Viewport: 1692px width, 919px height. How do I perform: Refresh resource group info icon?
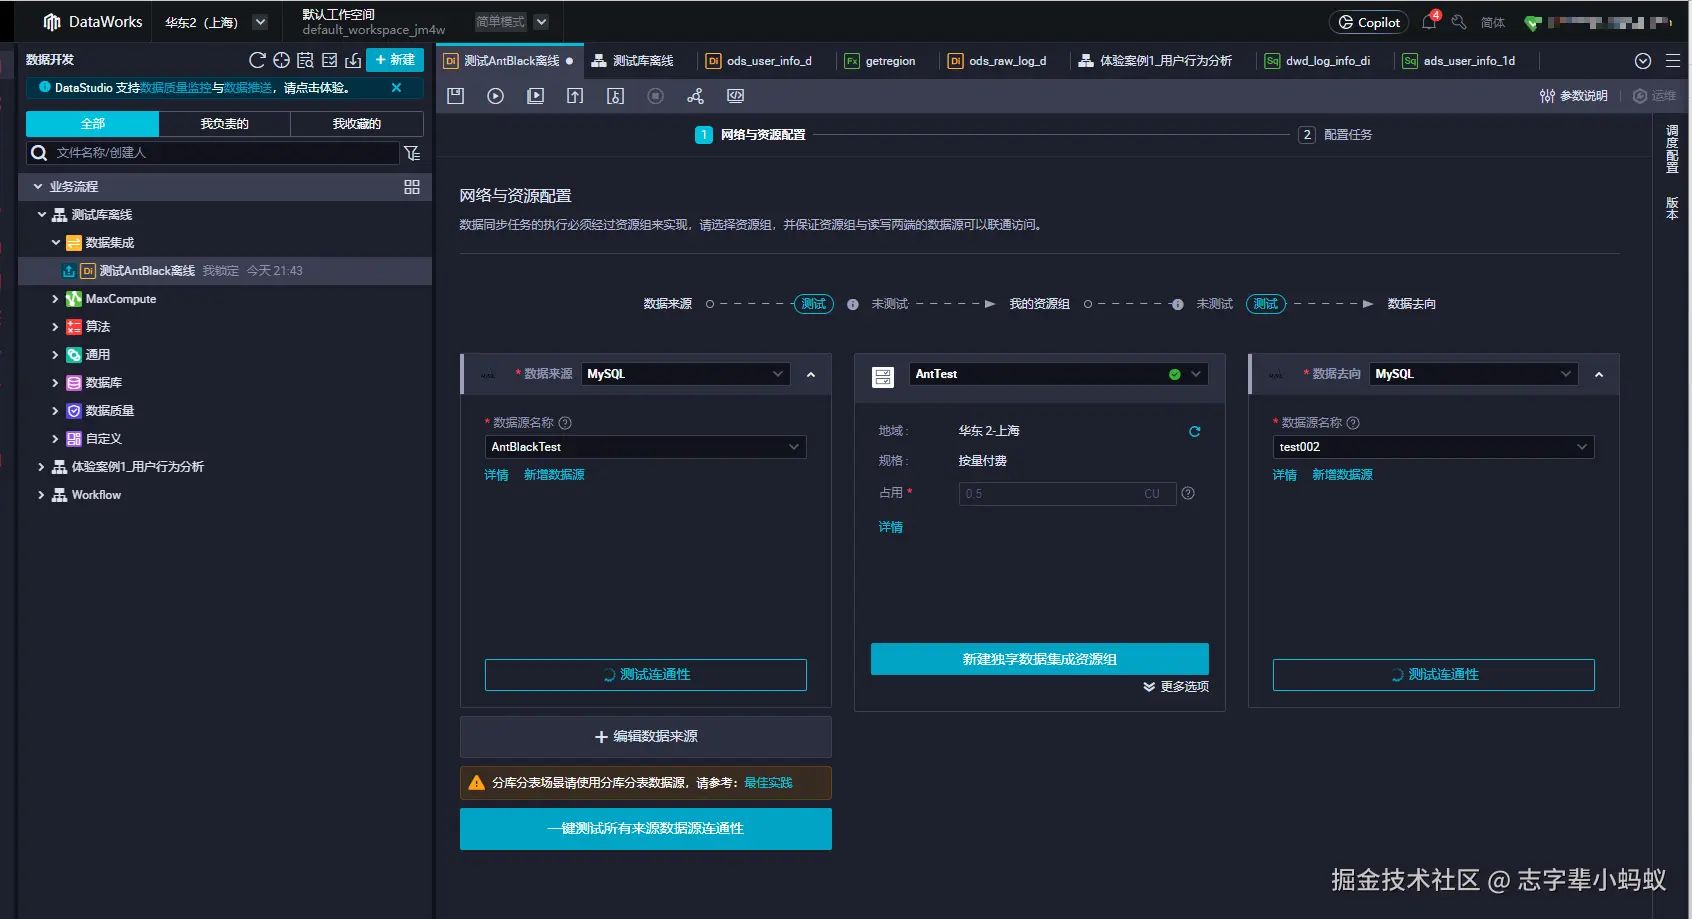pyautogui.click(x=1194, y=432)
